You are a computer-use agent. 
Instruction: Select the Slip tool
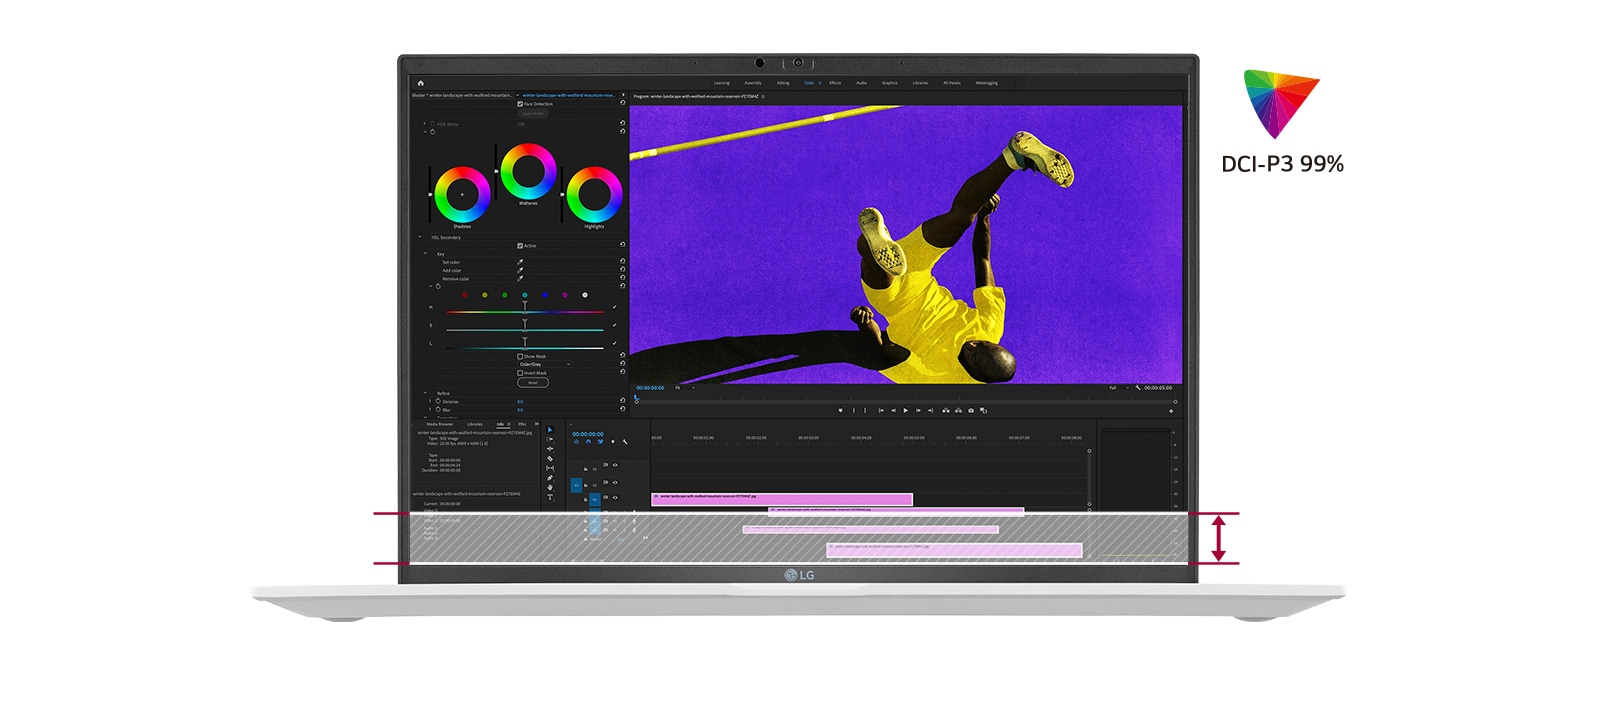[x=550, y=468]
